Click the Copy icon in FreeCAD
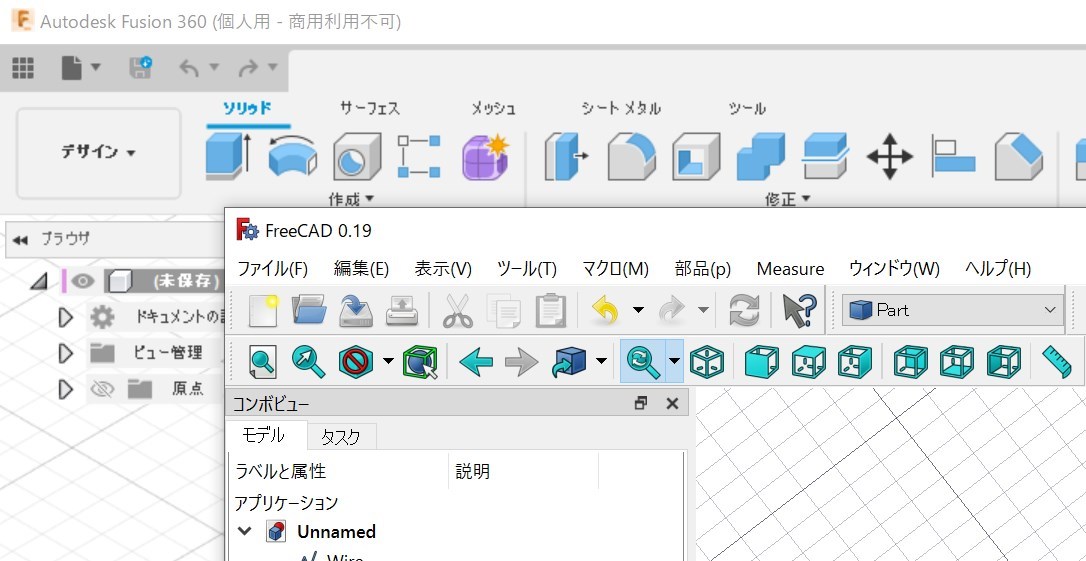Viewport: 1086px width, 561px height. (504, 310)
